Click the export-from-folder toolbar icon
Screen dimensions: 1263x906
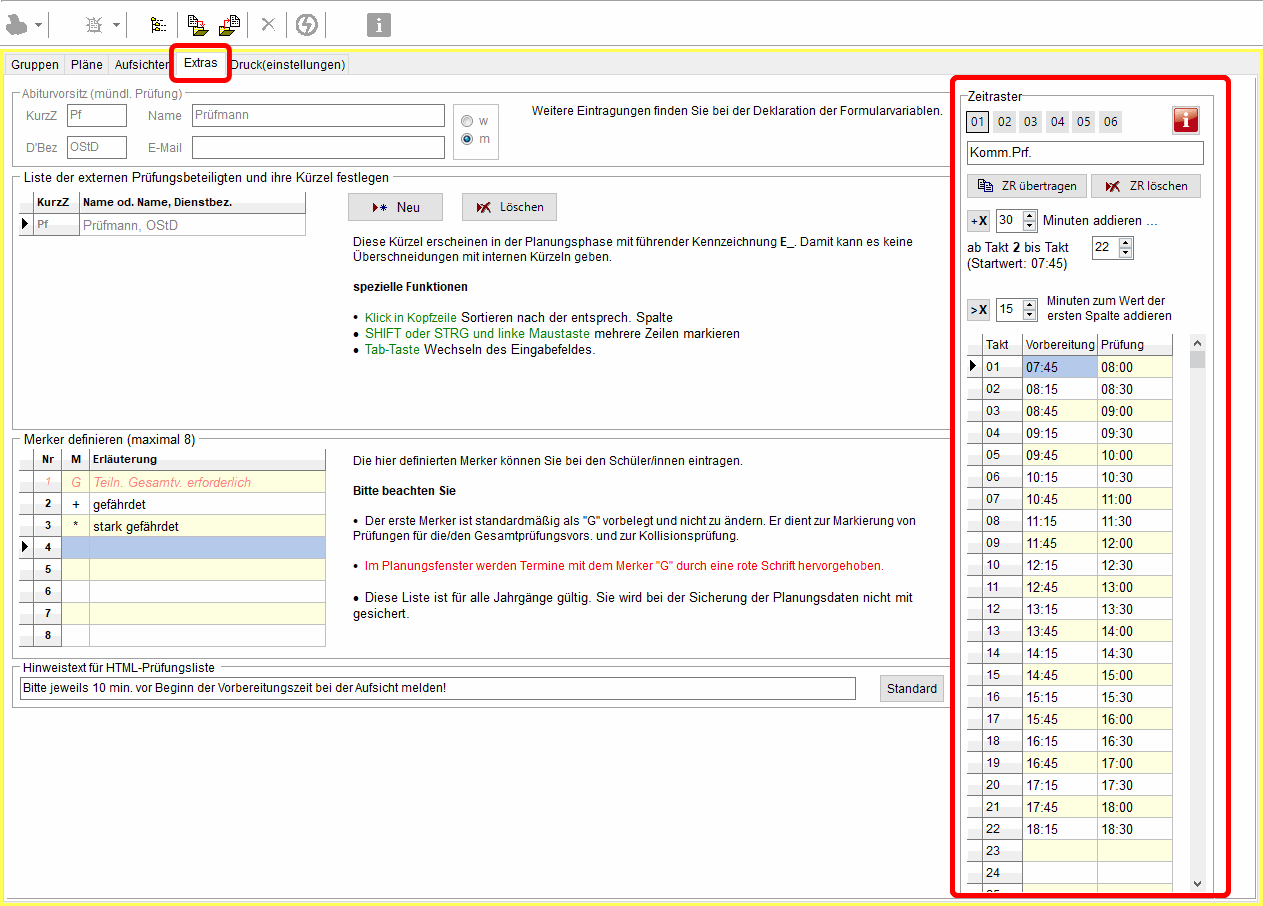click(x=229, y=25)
